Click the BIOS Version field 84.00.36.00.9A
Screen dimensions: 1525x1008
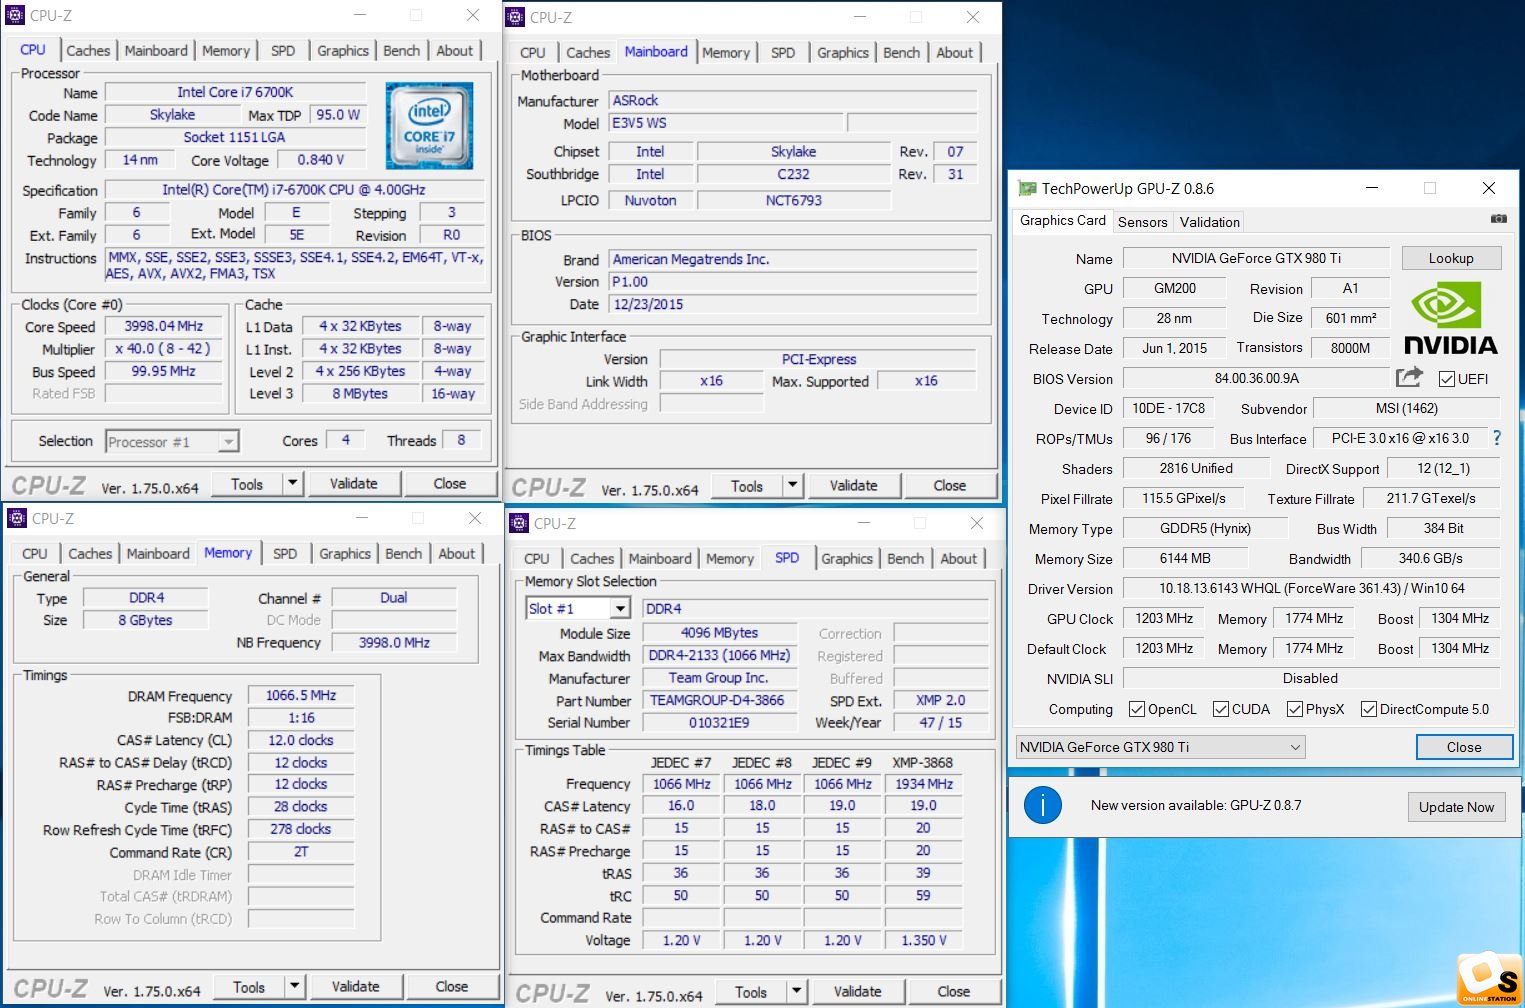tap(1256, 378)
